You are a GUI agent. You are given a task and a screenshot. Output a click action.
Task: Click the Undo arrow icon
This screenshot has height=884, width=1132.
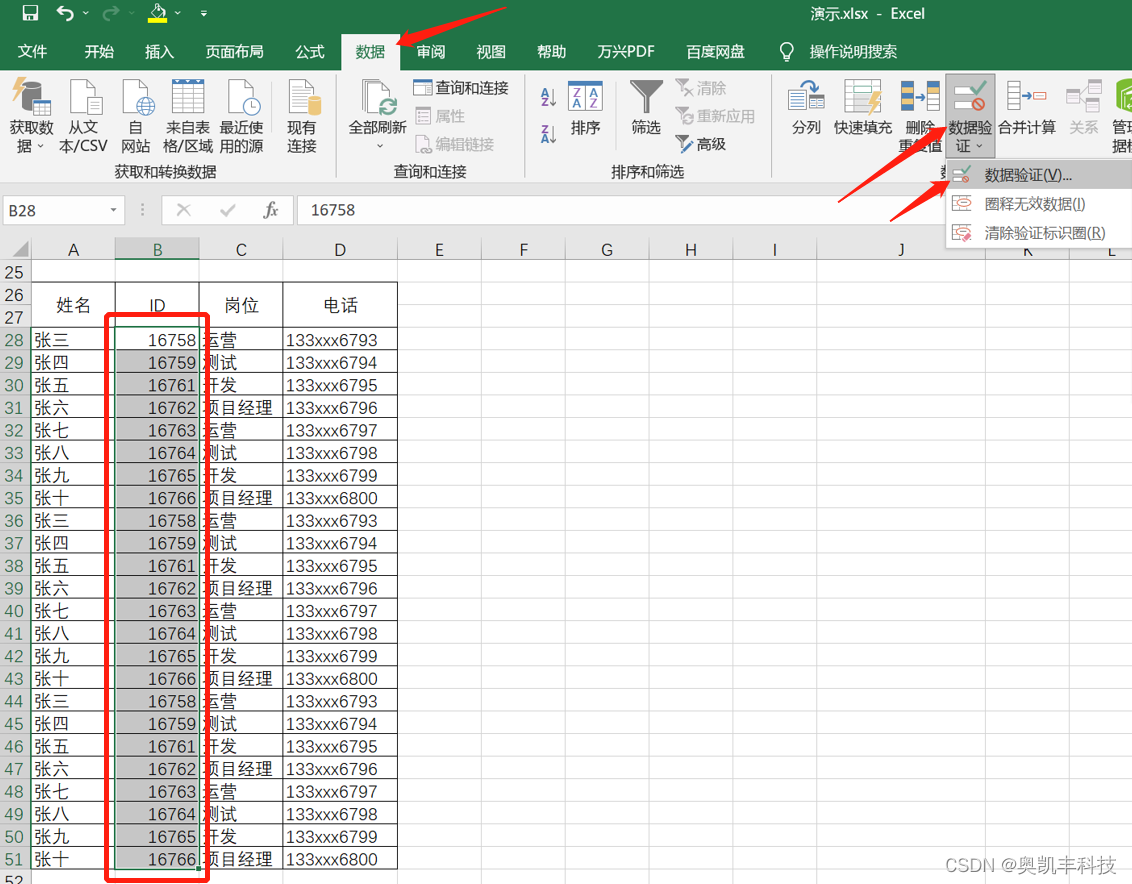click(65, 13)
